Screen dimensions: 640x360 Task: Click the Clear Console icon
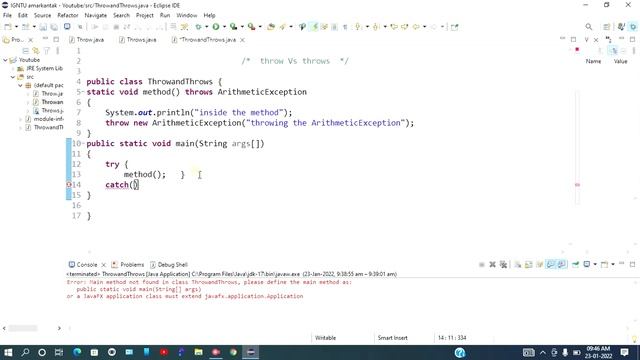518,264
